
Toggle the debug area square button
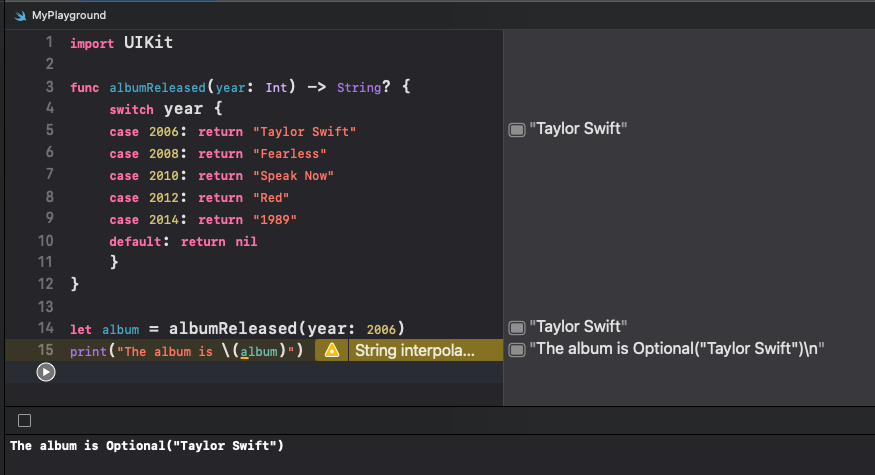25,420
